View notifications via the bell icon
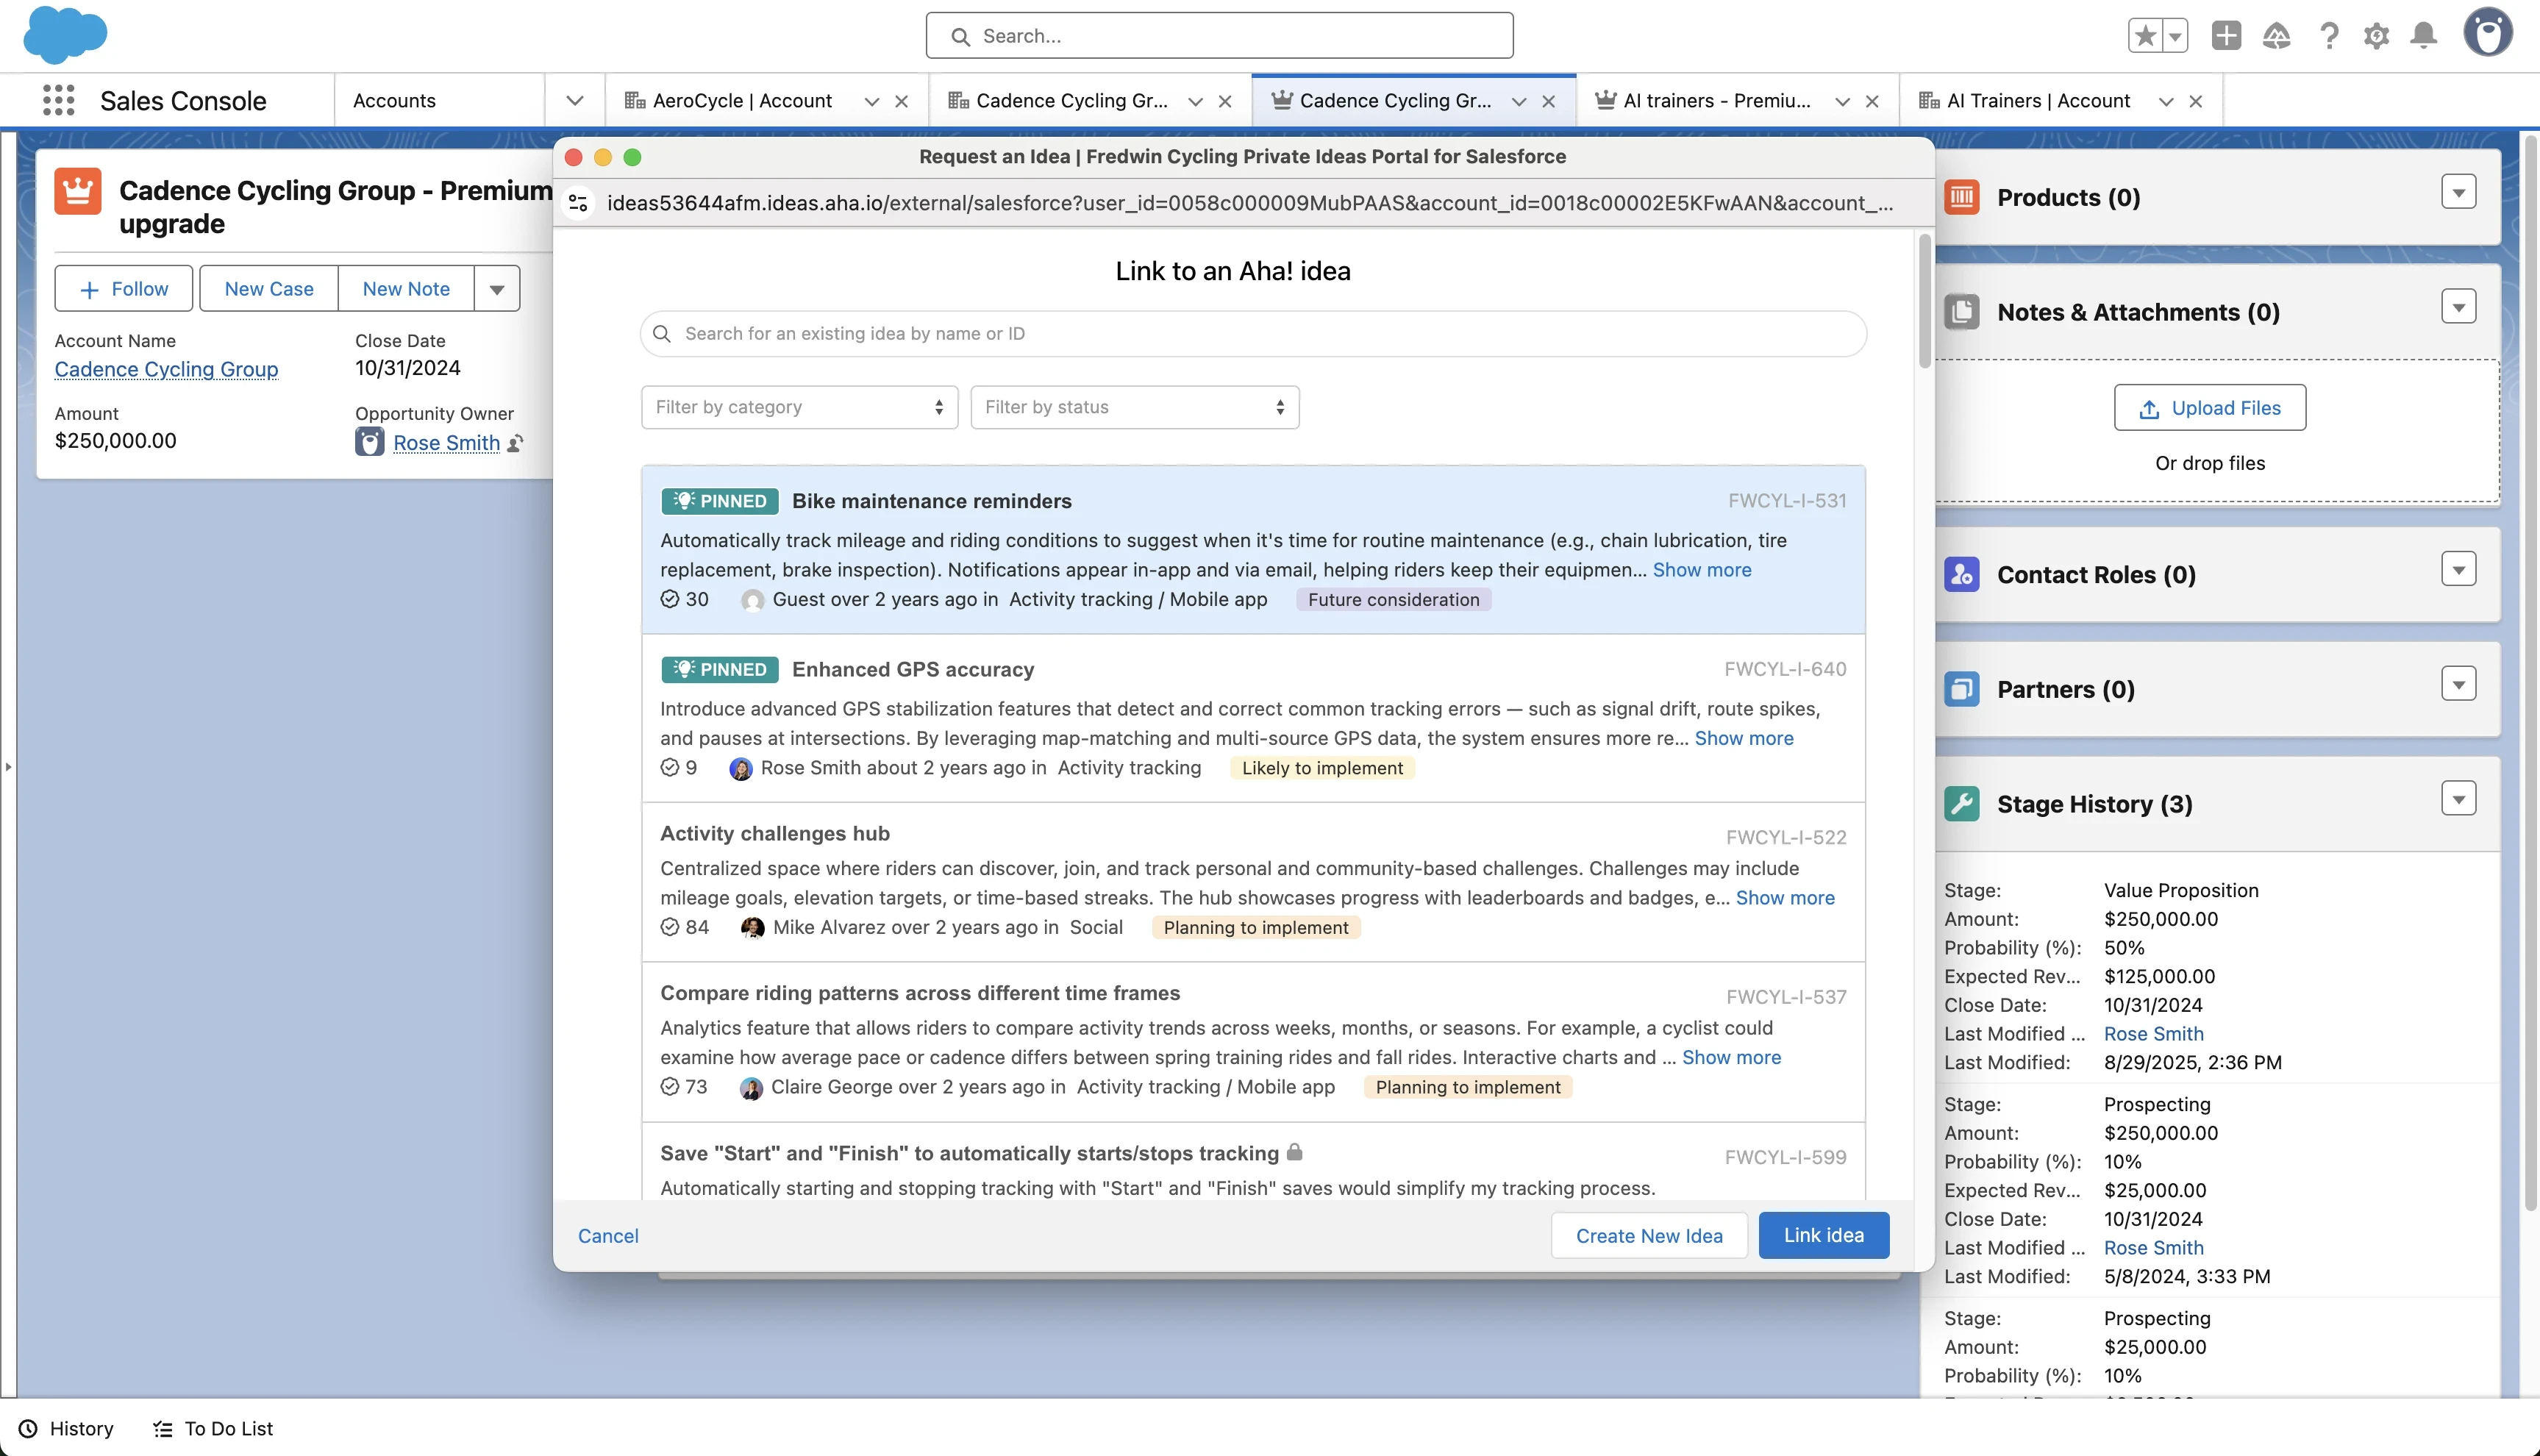The width and height of the screenshot is (2540, 1456). click(x=2424, y=35)
